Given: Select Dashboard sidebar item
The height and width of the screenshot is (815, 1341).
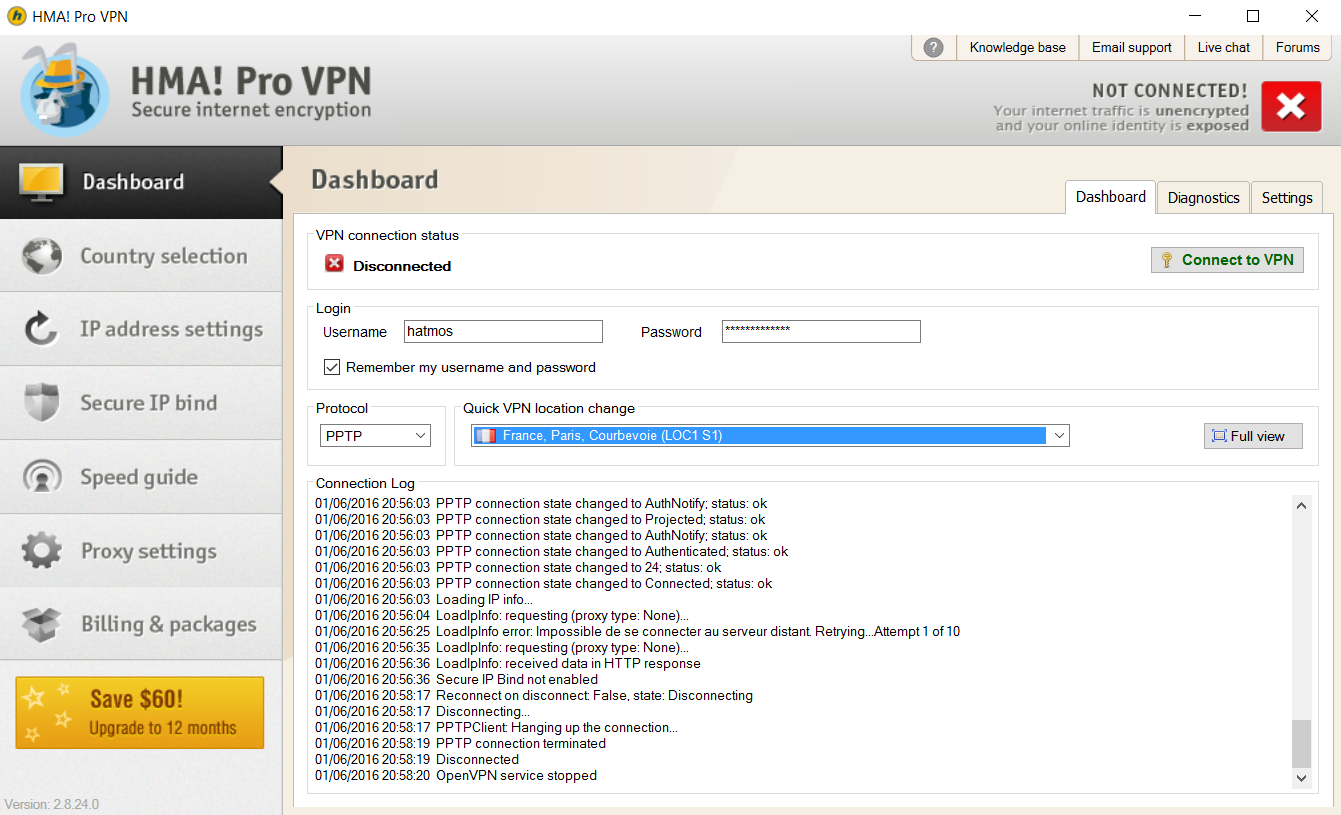Looking at the screenshot, I should coord(141,182).
